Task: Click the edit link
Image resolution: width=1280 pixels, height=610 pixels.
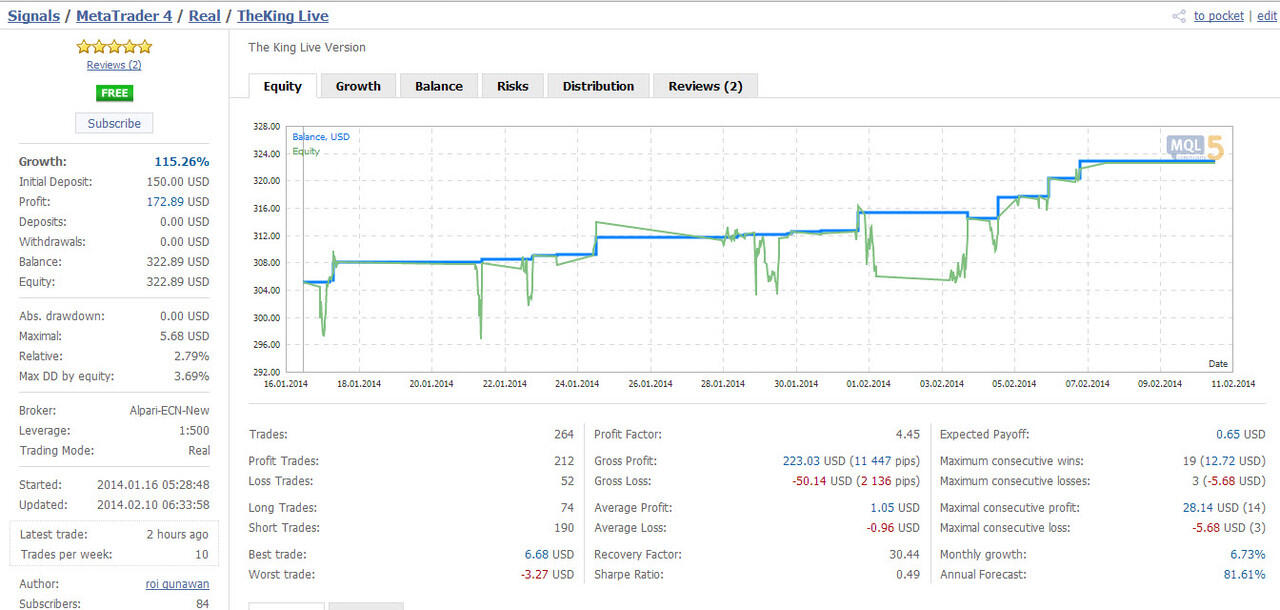Action: [x=1267, y=16]
